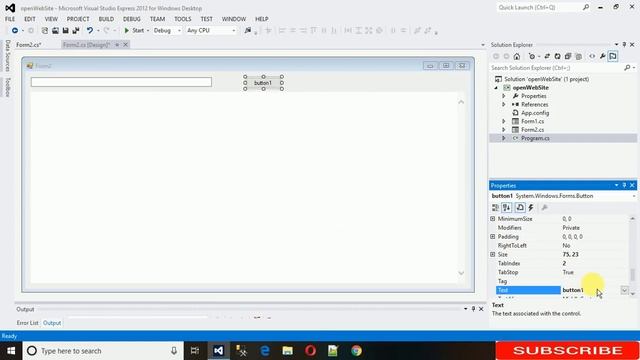Open the TOOLS menu
Viewport: 640px width, 360px height.
(x=182, y=19)
